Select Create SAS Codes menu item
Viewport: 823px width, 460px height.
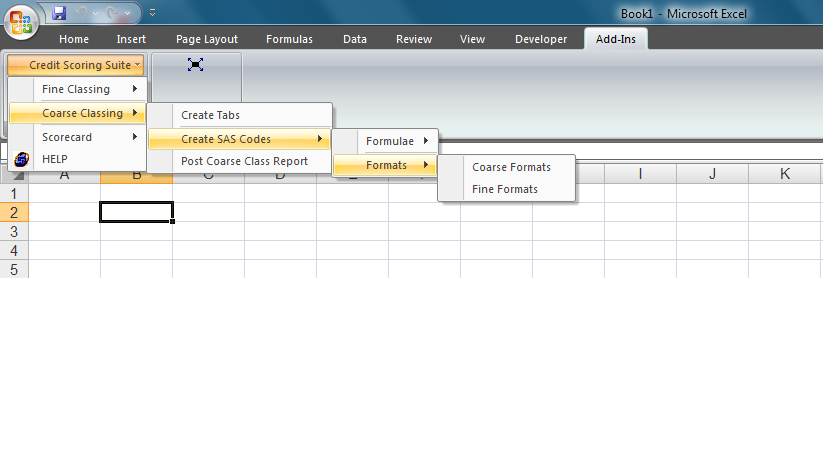tap(240, 139)
